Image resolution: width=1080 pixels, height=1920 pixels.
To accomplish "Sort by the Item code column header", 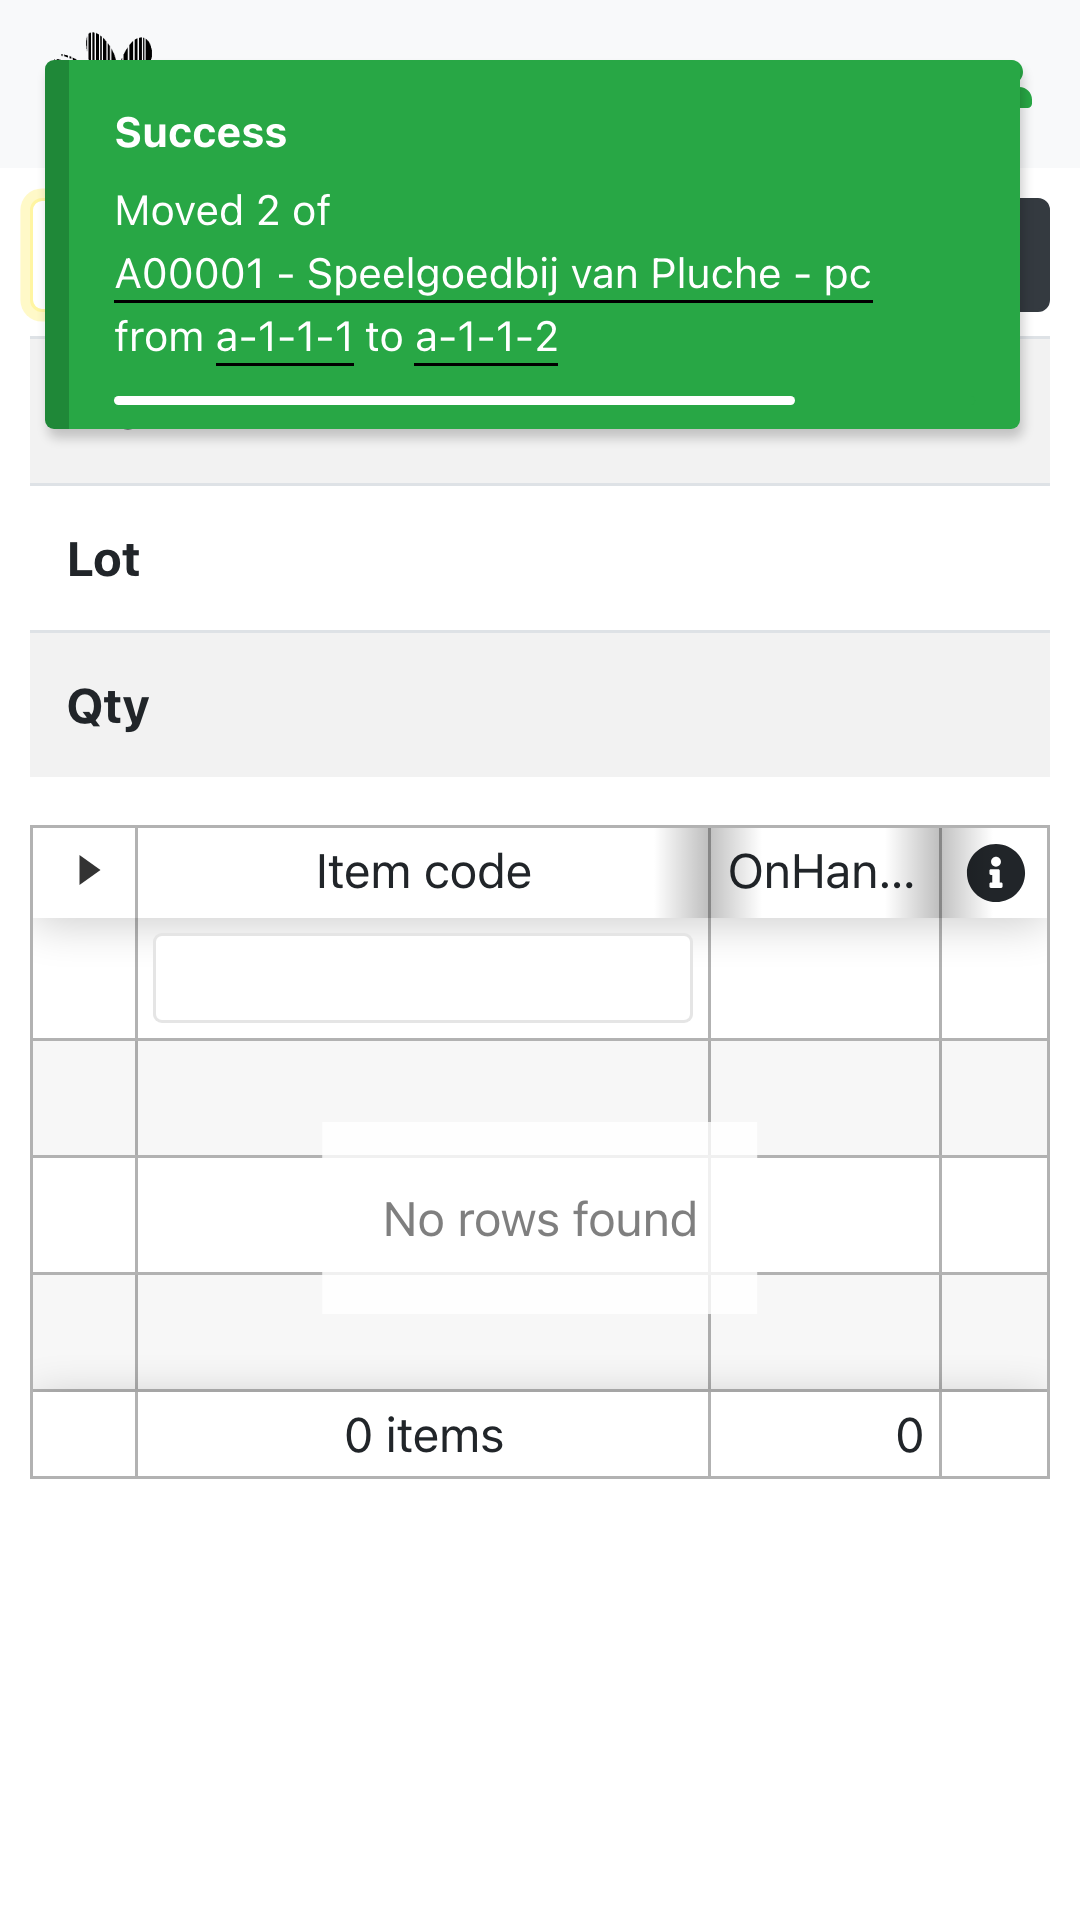I will pos(422,872).
